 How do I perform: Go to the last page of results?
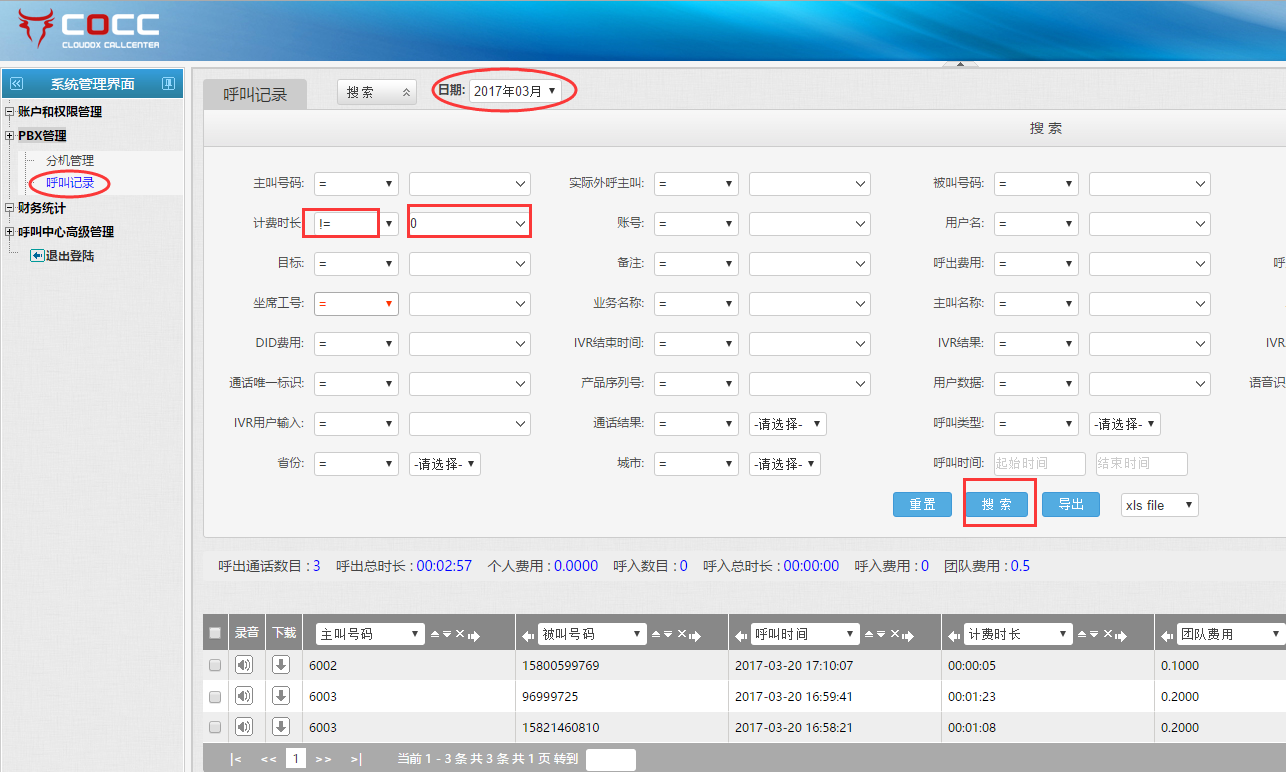tap(356, 759)
